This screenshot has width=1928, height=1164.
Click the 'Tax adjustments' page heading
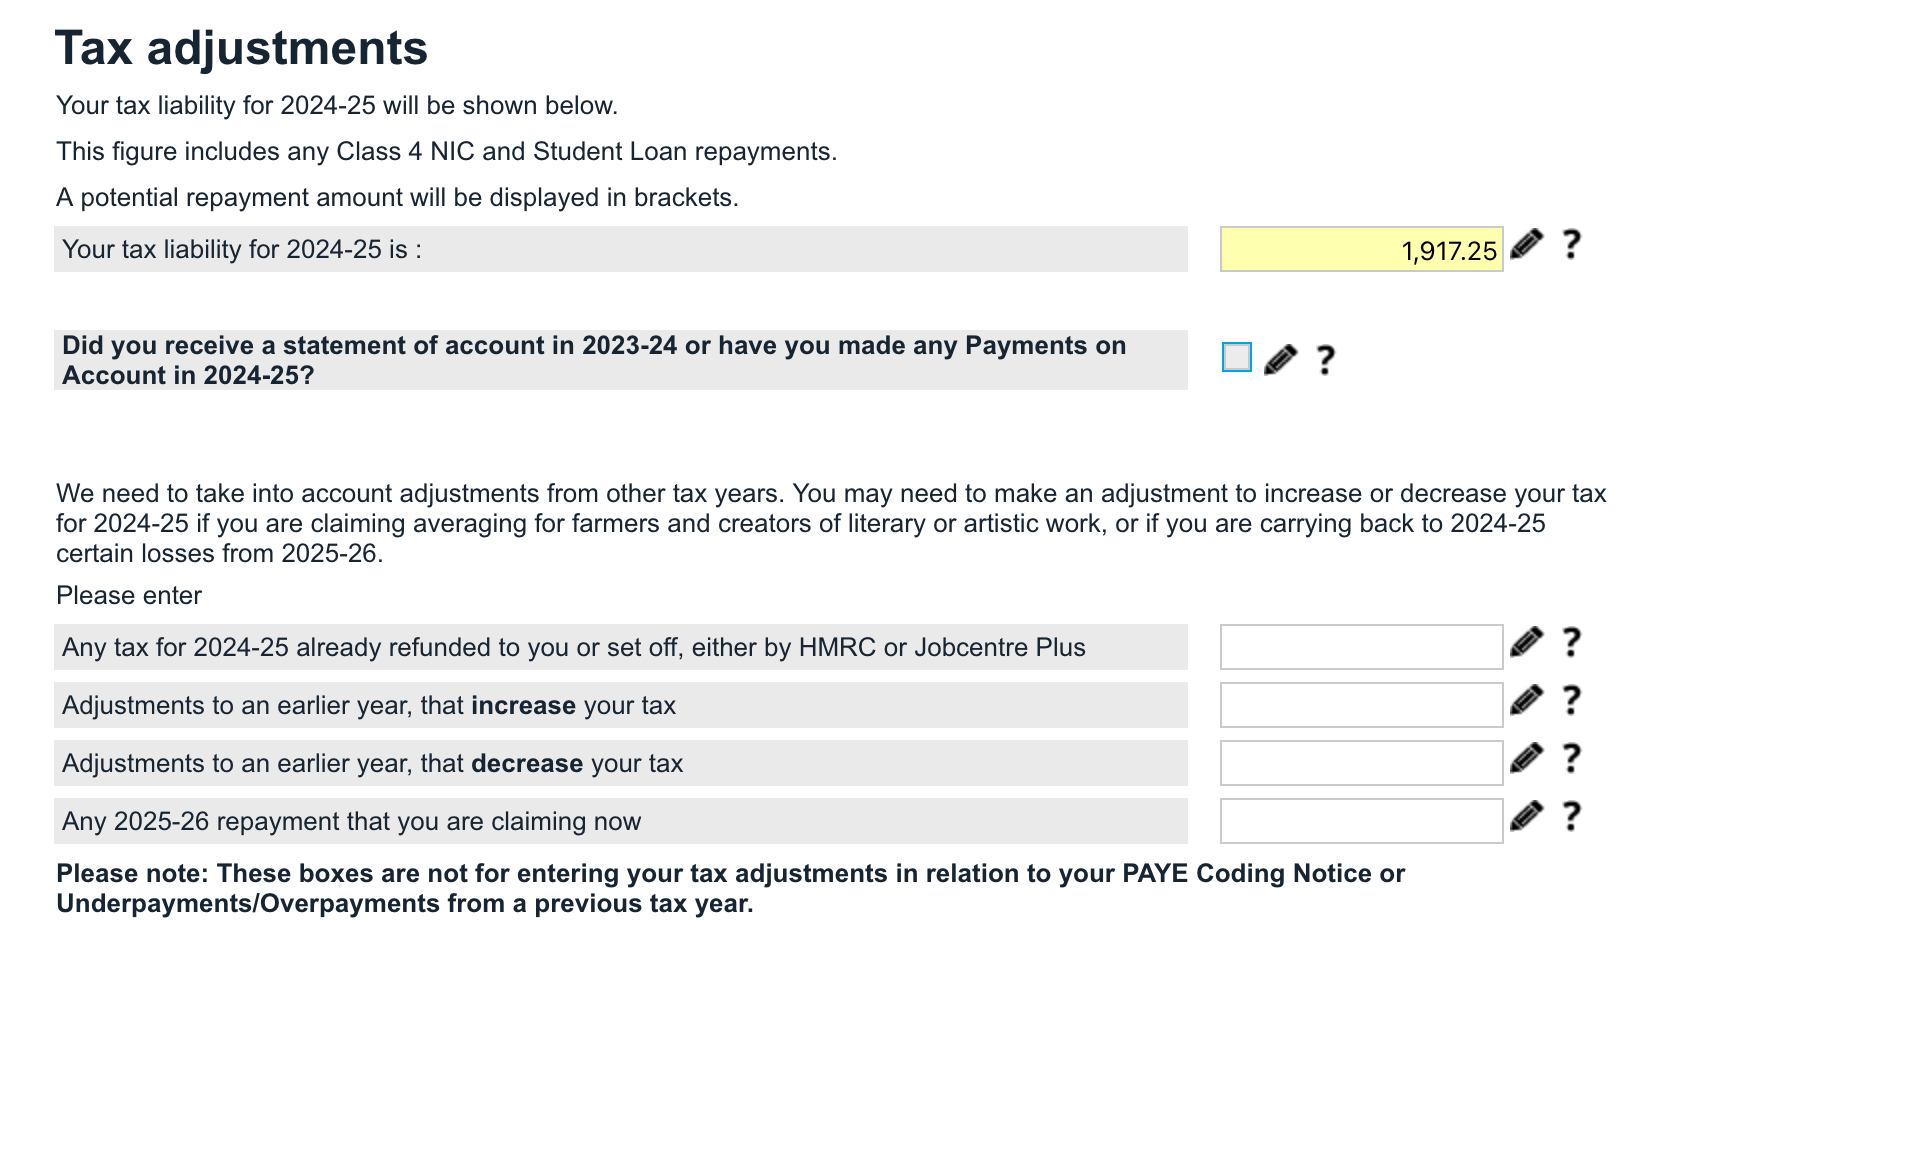[x=241, y=48]
